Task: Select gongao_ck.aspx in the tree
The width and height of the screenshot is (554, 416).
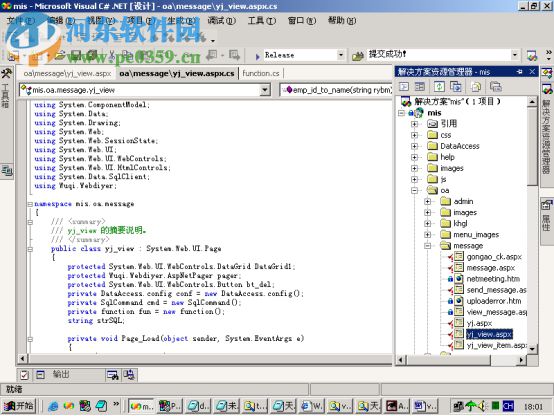Action: pyautogui.click(x=494, y=257)
